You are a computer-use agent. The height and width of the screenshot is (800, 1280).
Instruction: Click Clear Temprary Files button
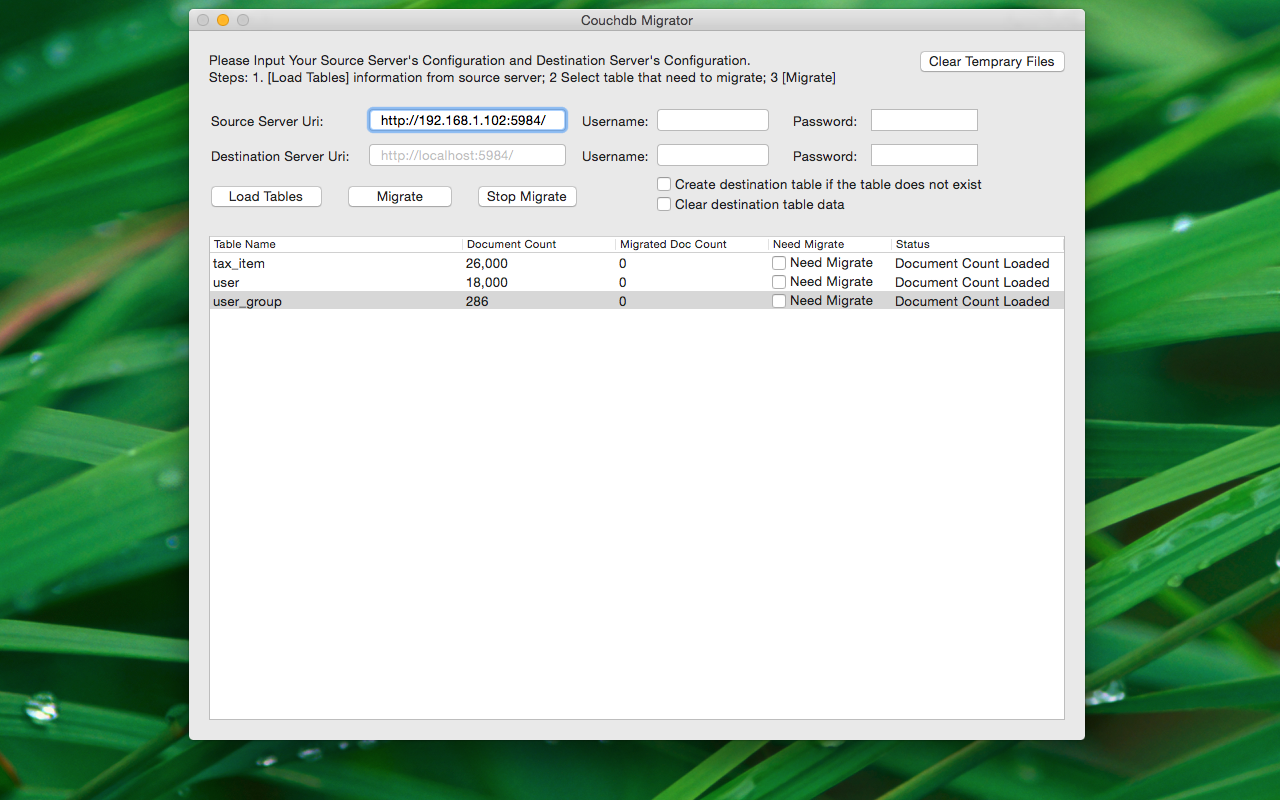(x=991, y=62)
